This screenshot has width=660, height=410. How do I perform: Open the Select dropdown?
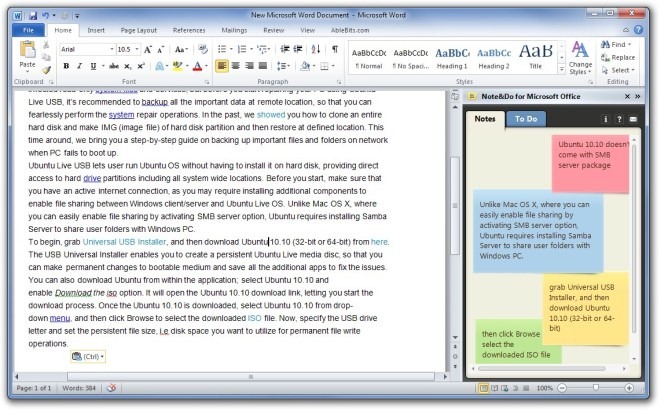coord(618,70)
